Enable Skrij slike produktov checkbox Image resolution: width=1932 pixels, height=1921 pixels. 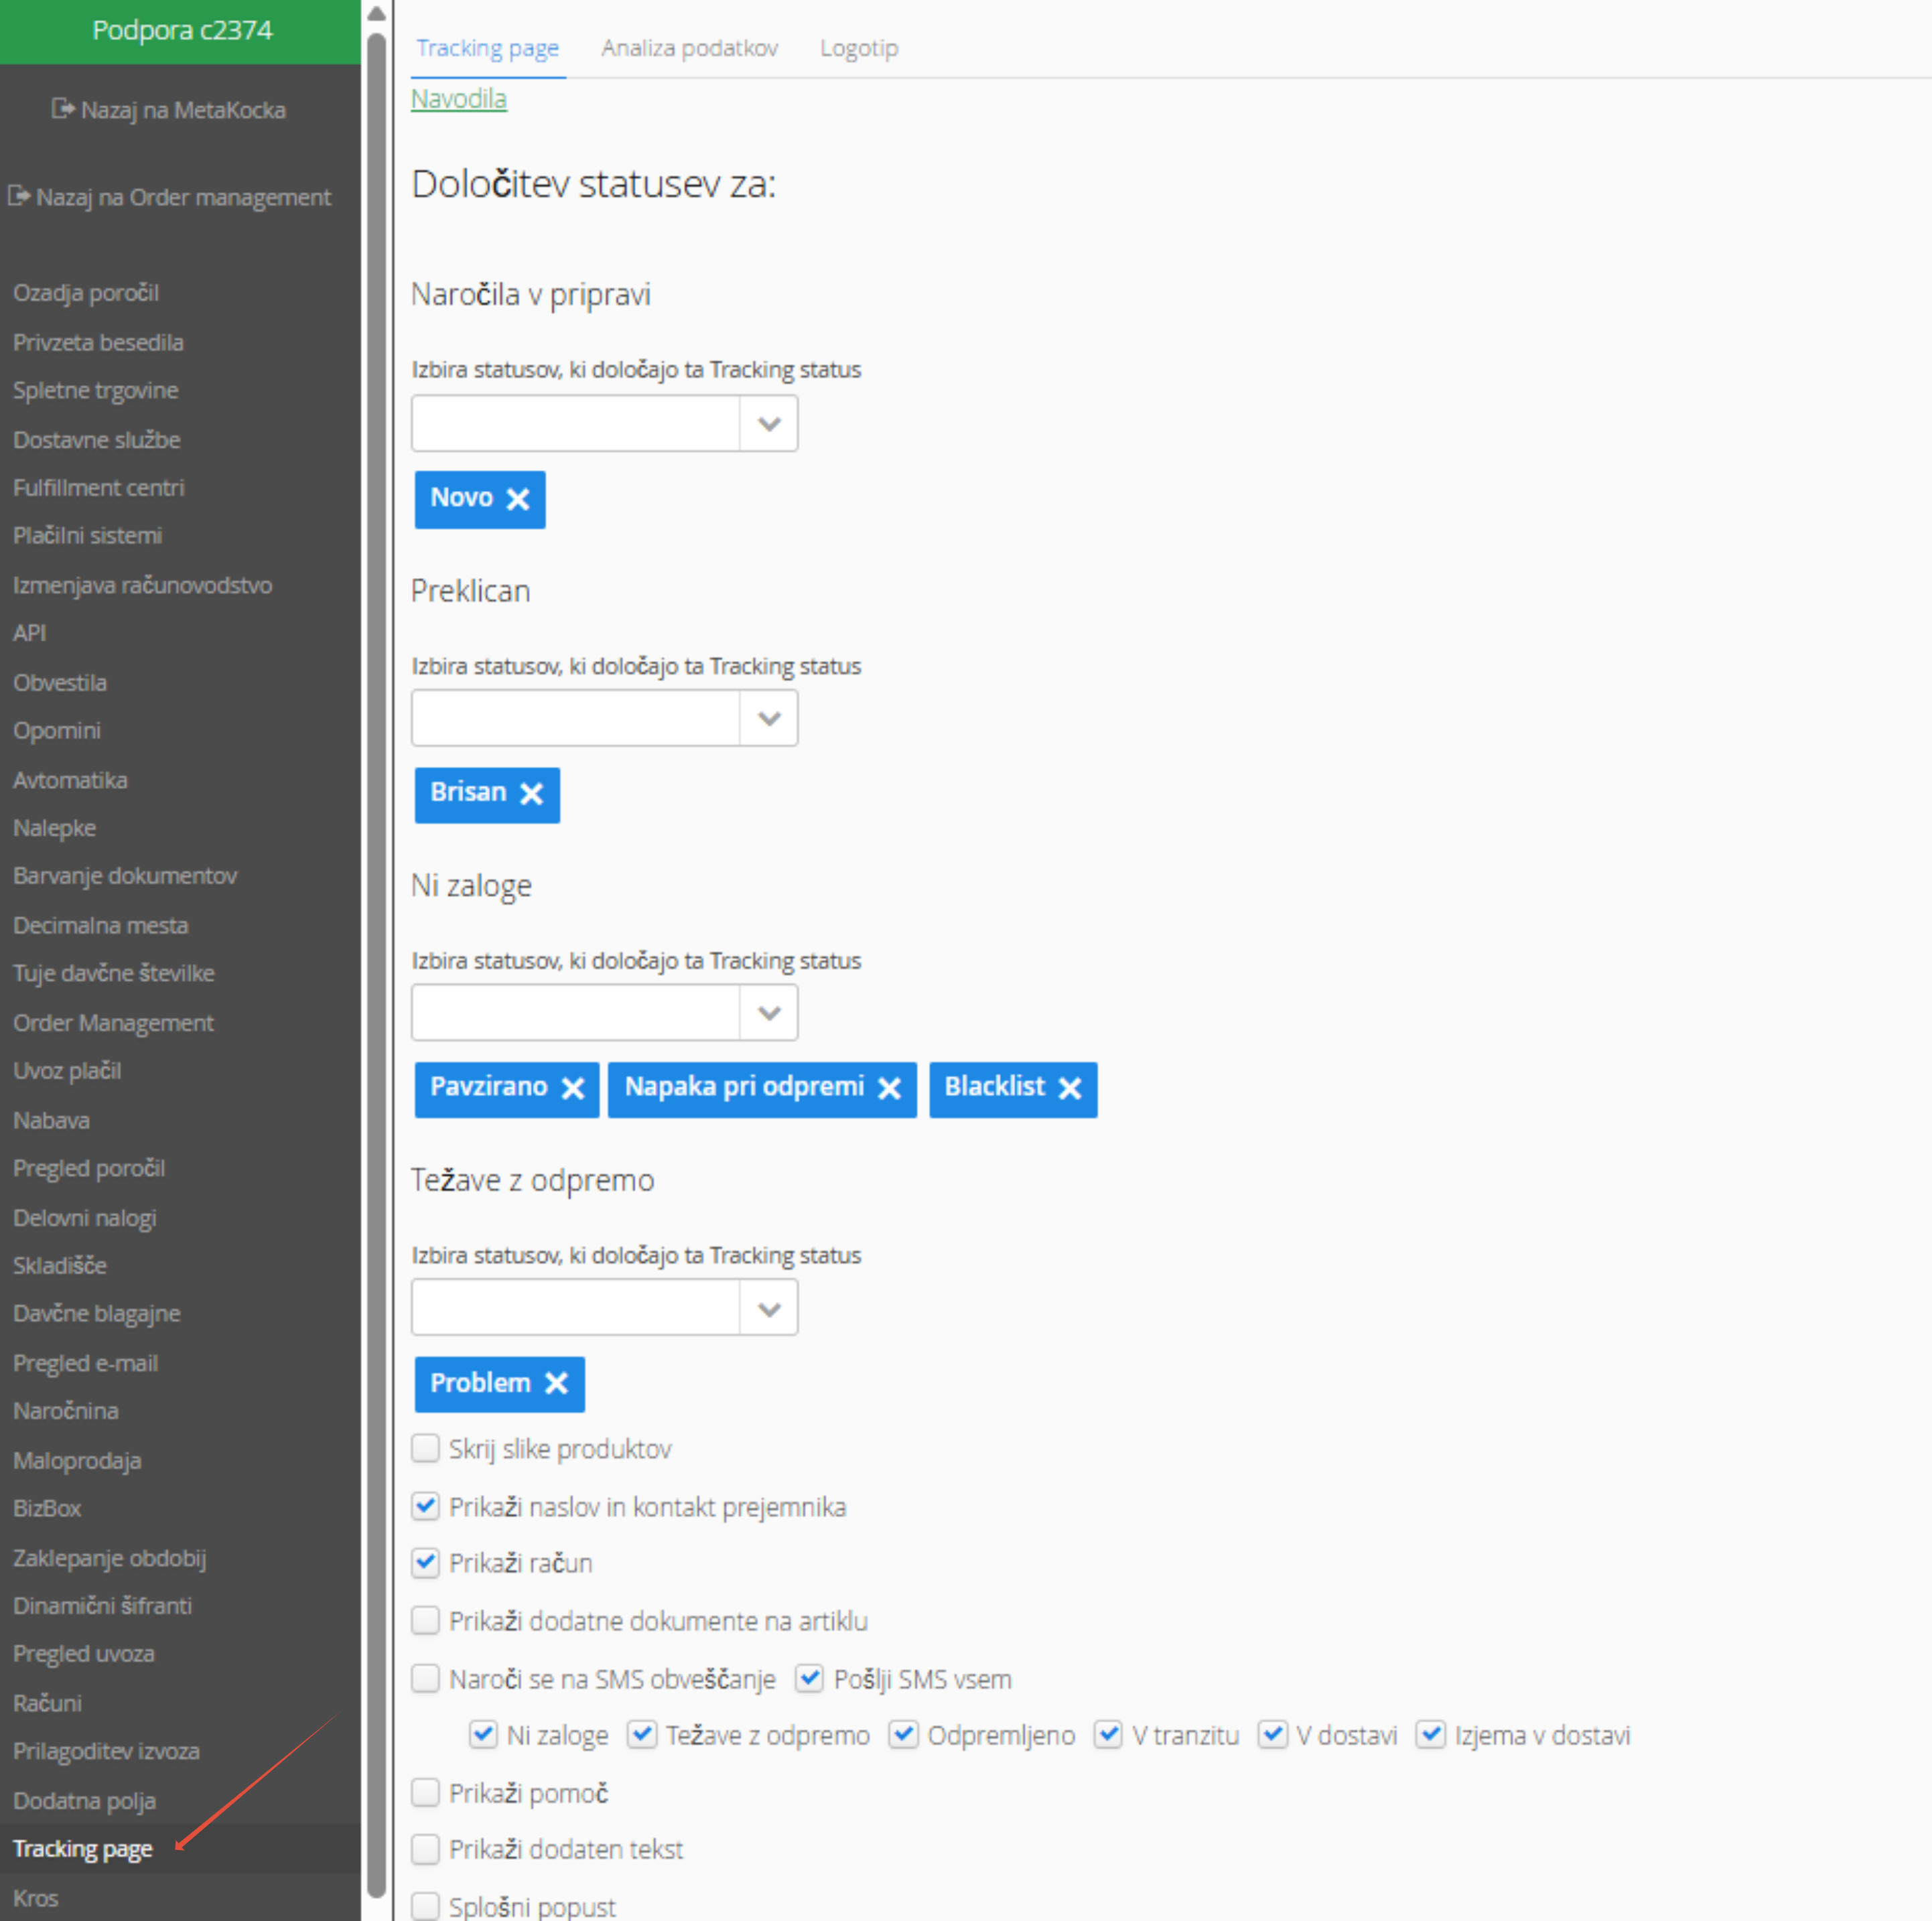coord(425,1448)
